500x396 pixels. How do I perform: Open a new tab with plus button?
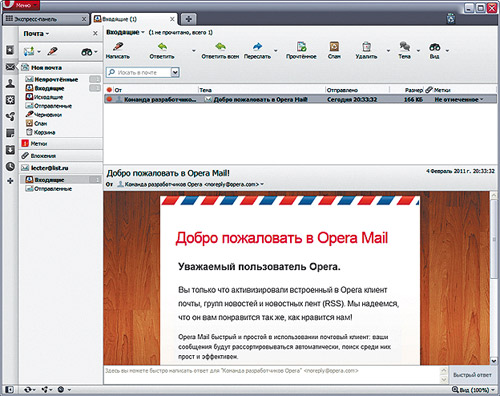[x=189, y=19]
